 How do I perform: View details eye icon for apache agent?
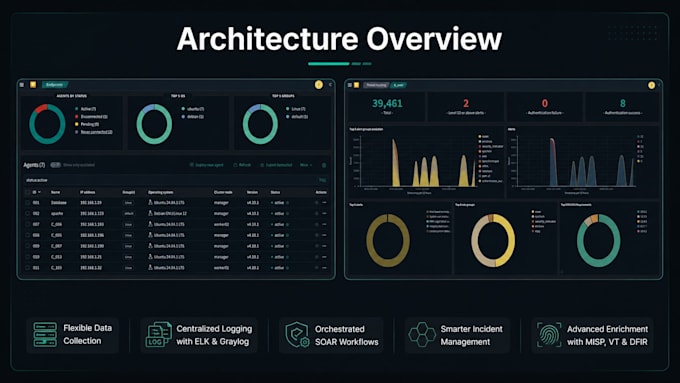pos(316,213)
